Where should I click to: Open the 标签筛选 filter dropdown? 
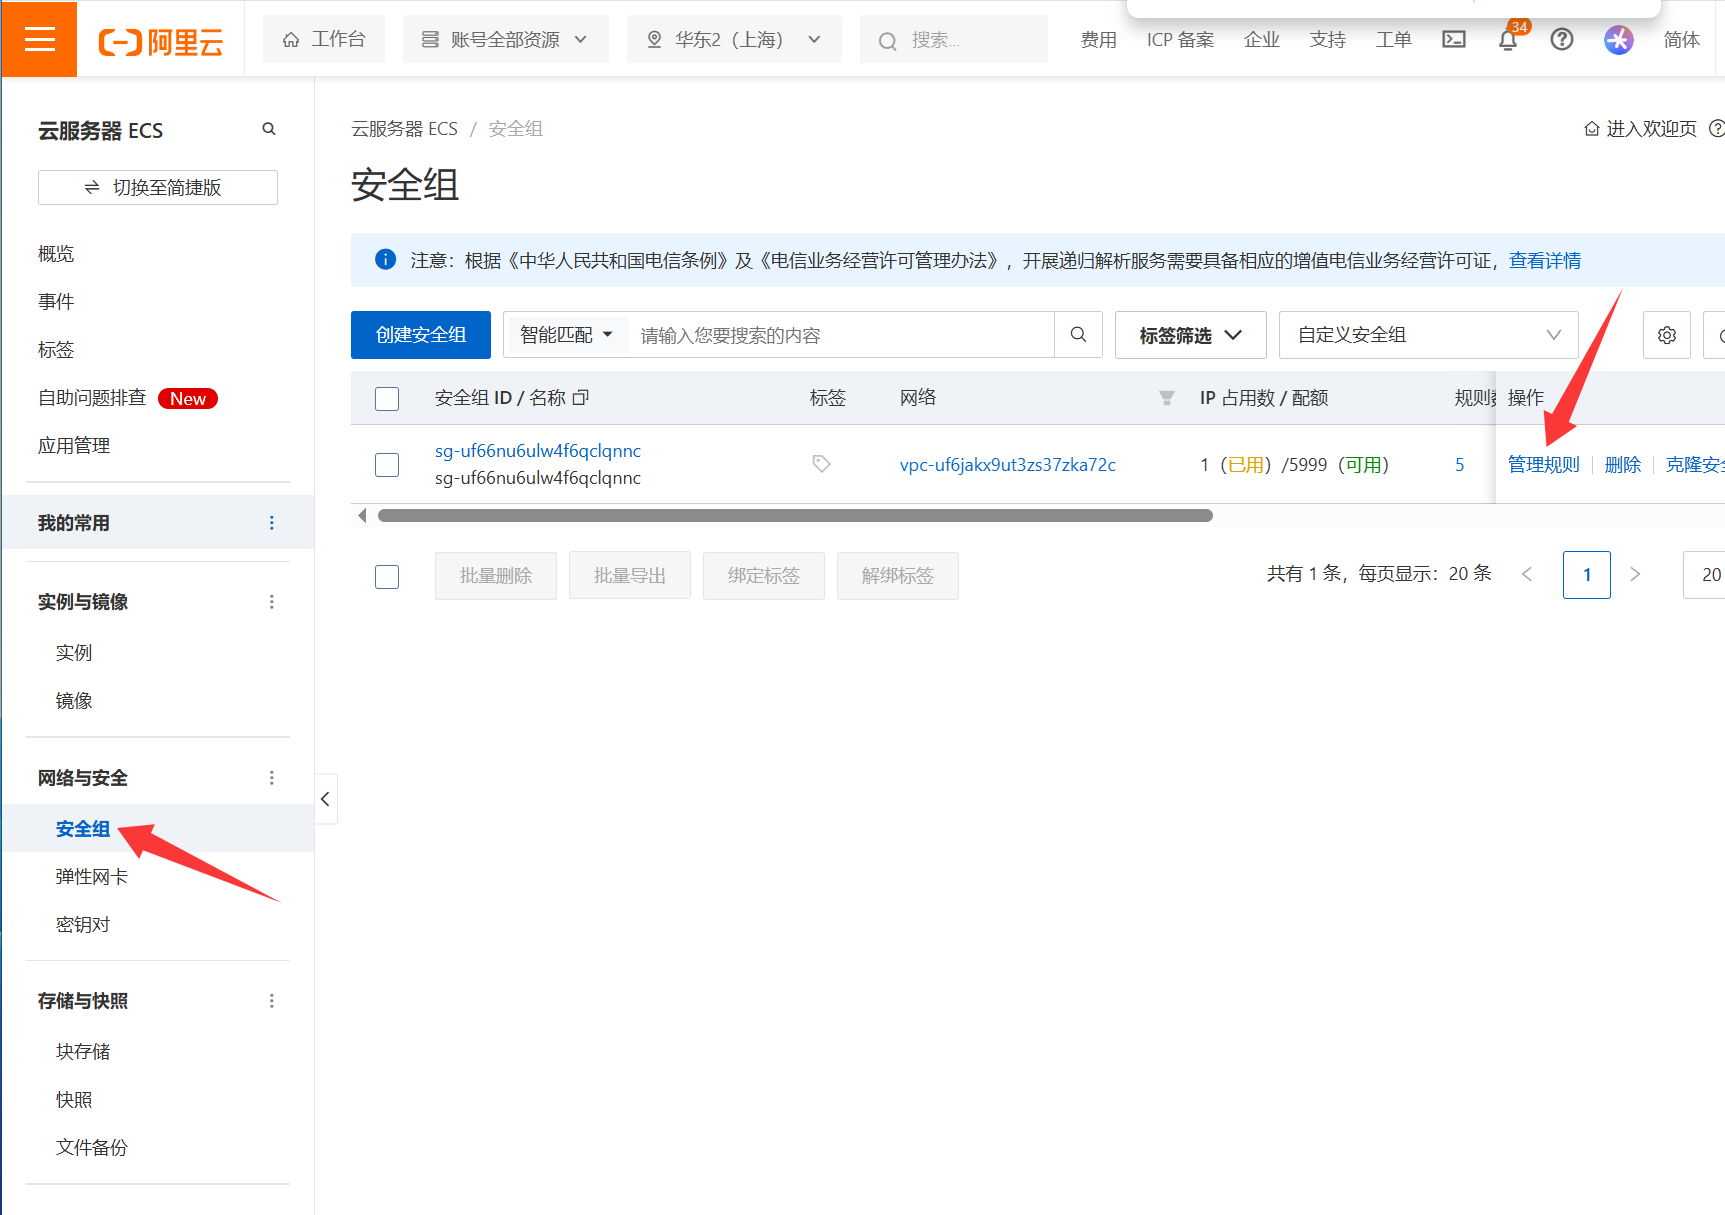1189,335
